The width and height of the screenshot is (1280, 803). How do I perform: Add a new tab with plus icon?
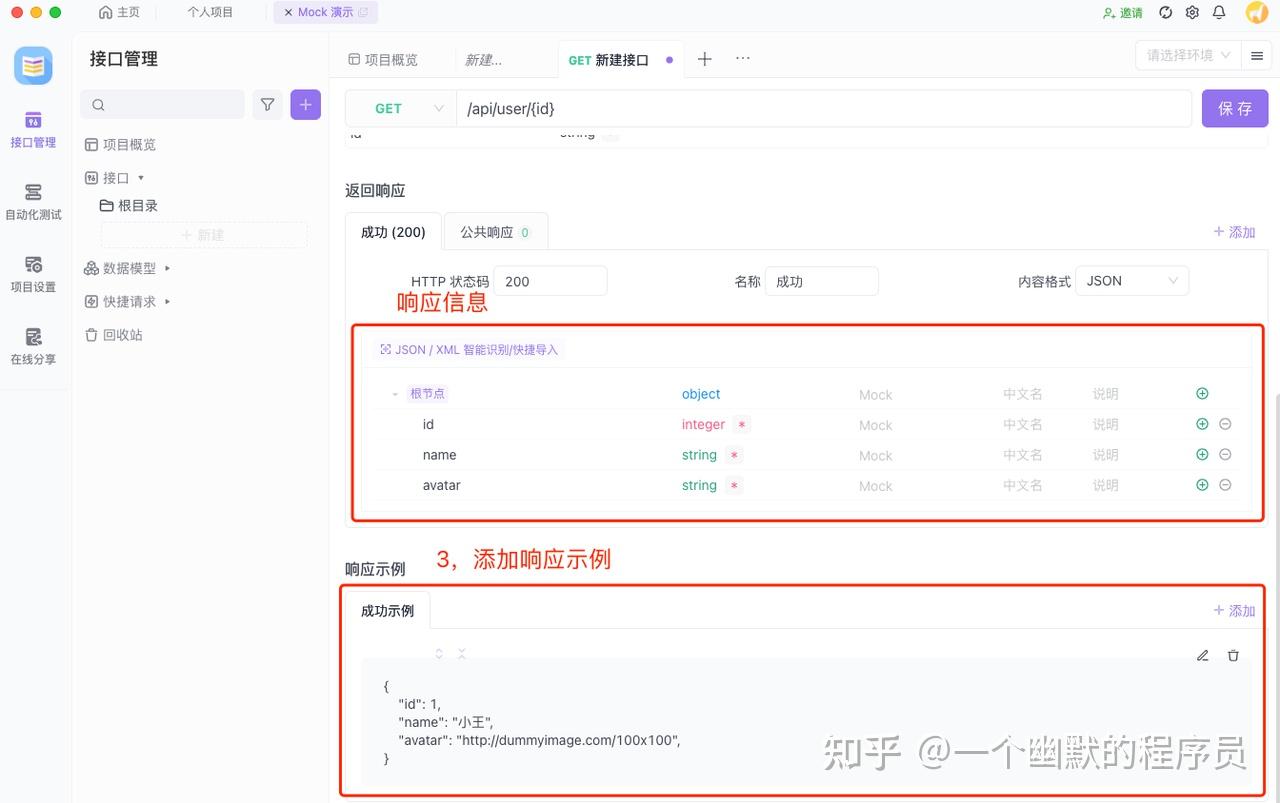704,59
